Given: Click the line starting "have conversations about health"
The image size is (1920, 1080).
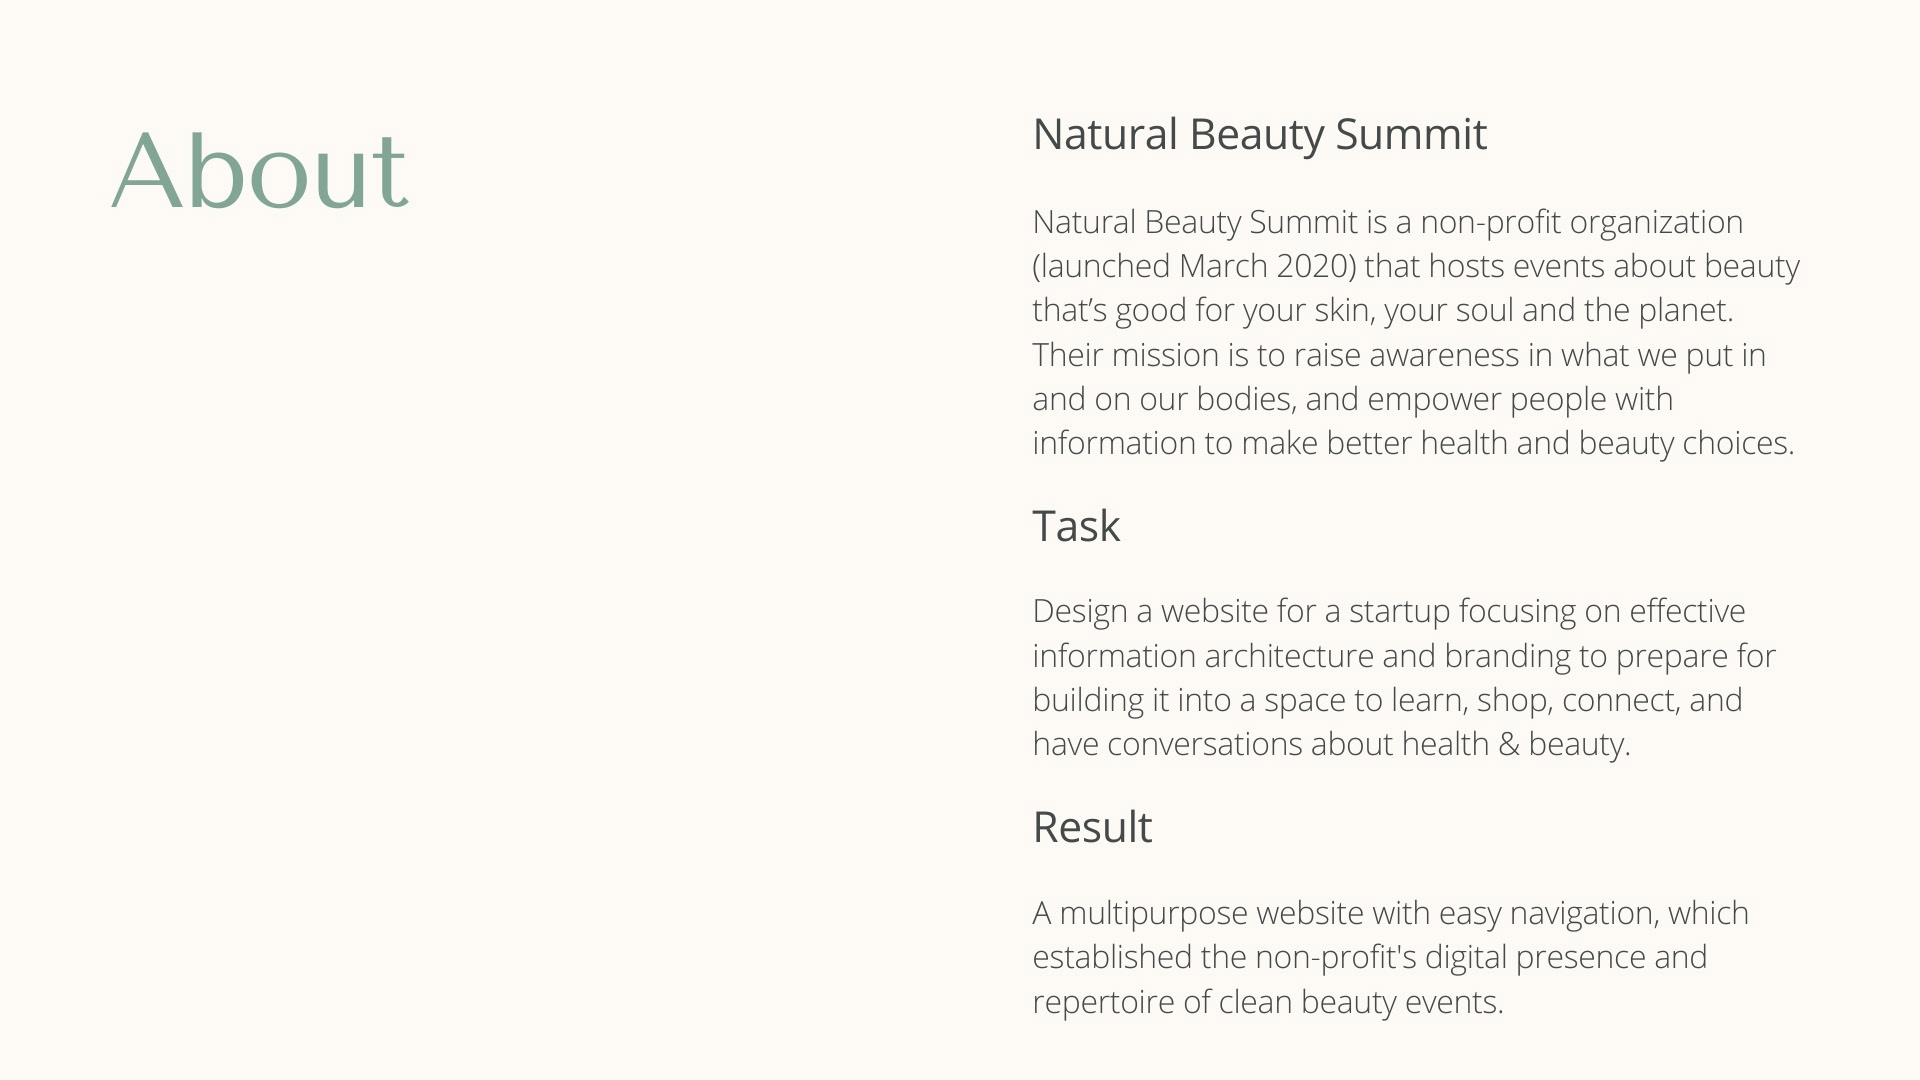Looking at the screenshot, I should [1330, 744].
